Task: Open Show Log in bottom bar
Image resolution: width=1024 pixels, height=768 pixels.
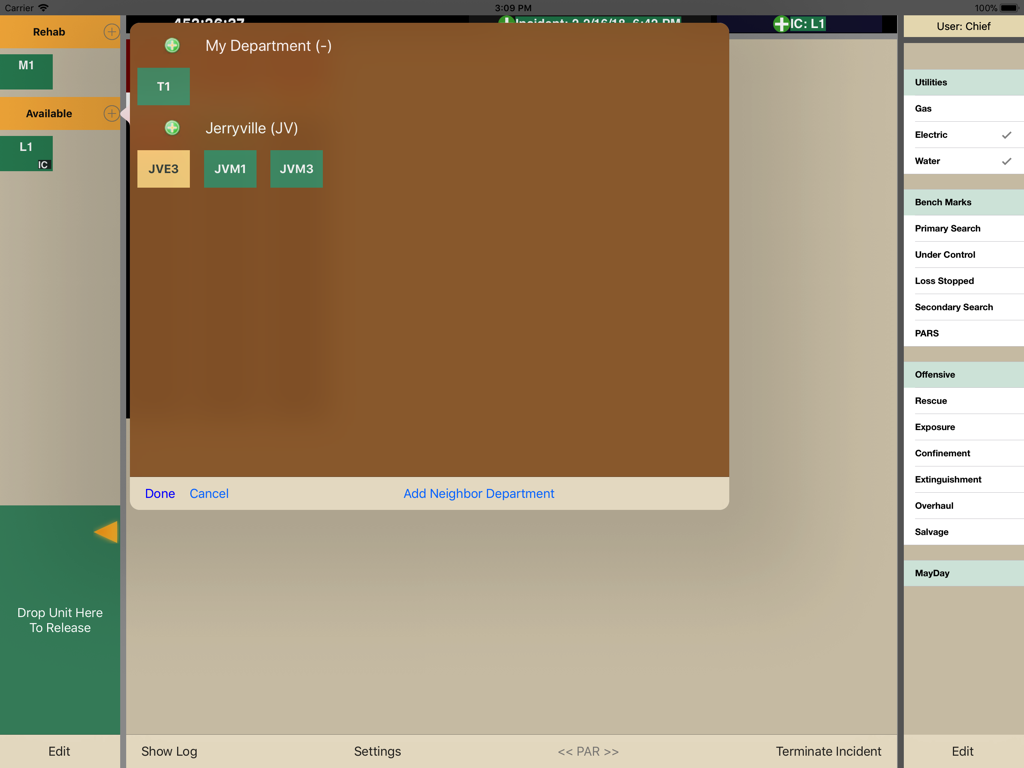Action: [x=169, y=751]
